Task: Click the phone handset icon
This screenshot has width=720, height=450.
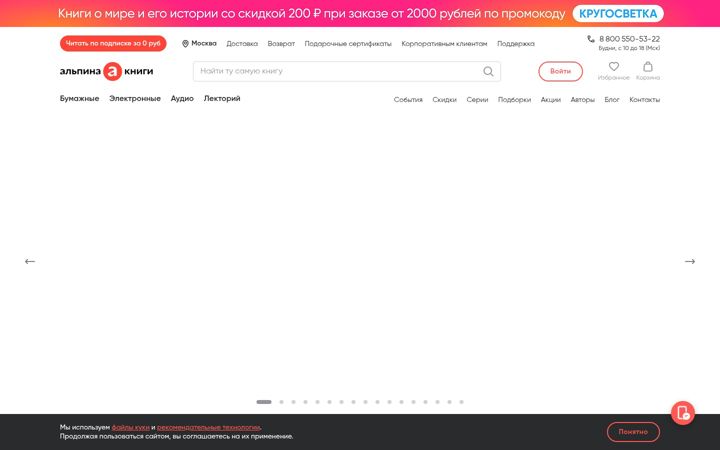Action: coord(591,39)
